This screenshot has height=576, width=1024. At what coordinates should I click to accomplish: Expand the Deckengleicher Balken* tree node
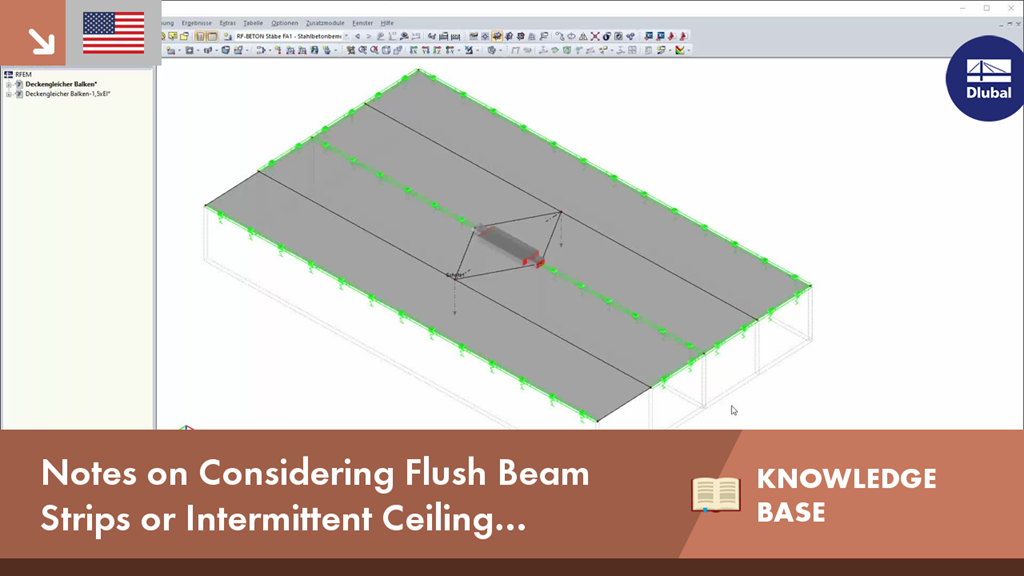8,84
